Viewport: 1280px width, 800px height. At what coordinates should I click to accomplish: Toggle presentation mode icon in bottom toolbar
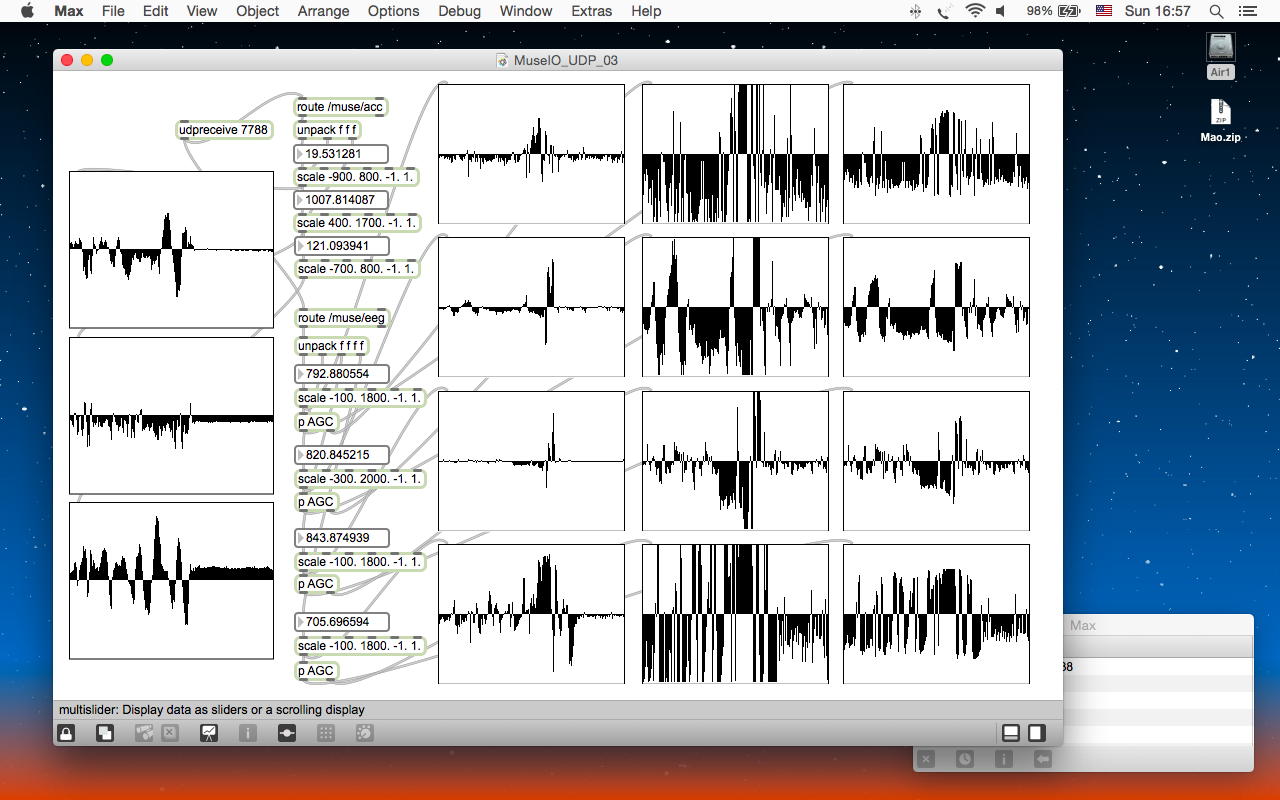(209, 733)
